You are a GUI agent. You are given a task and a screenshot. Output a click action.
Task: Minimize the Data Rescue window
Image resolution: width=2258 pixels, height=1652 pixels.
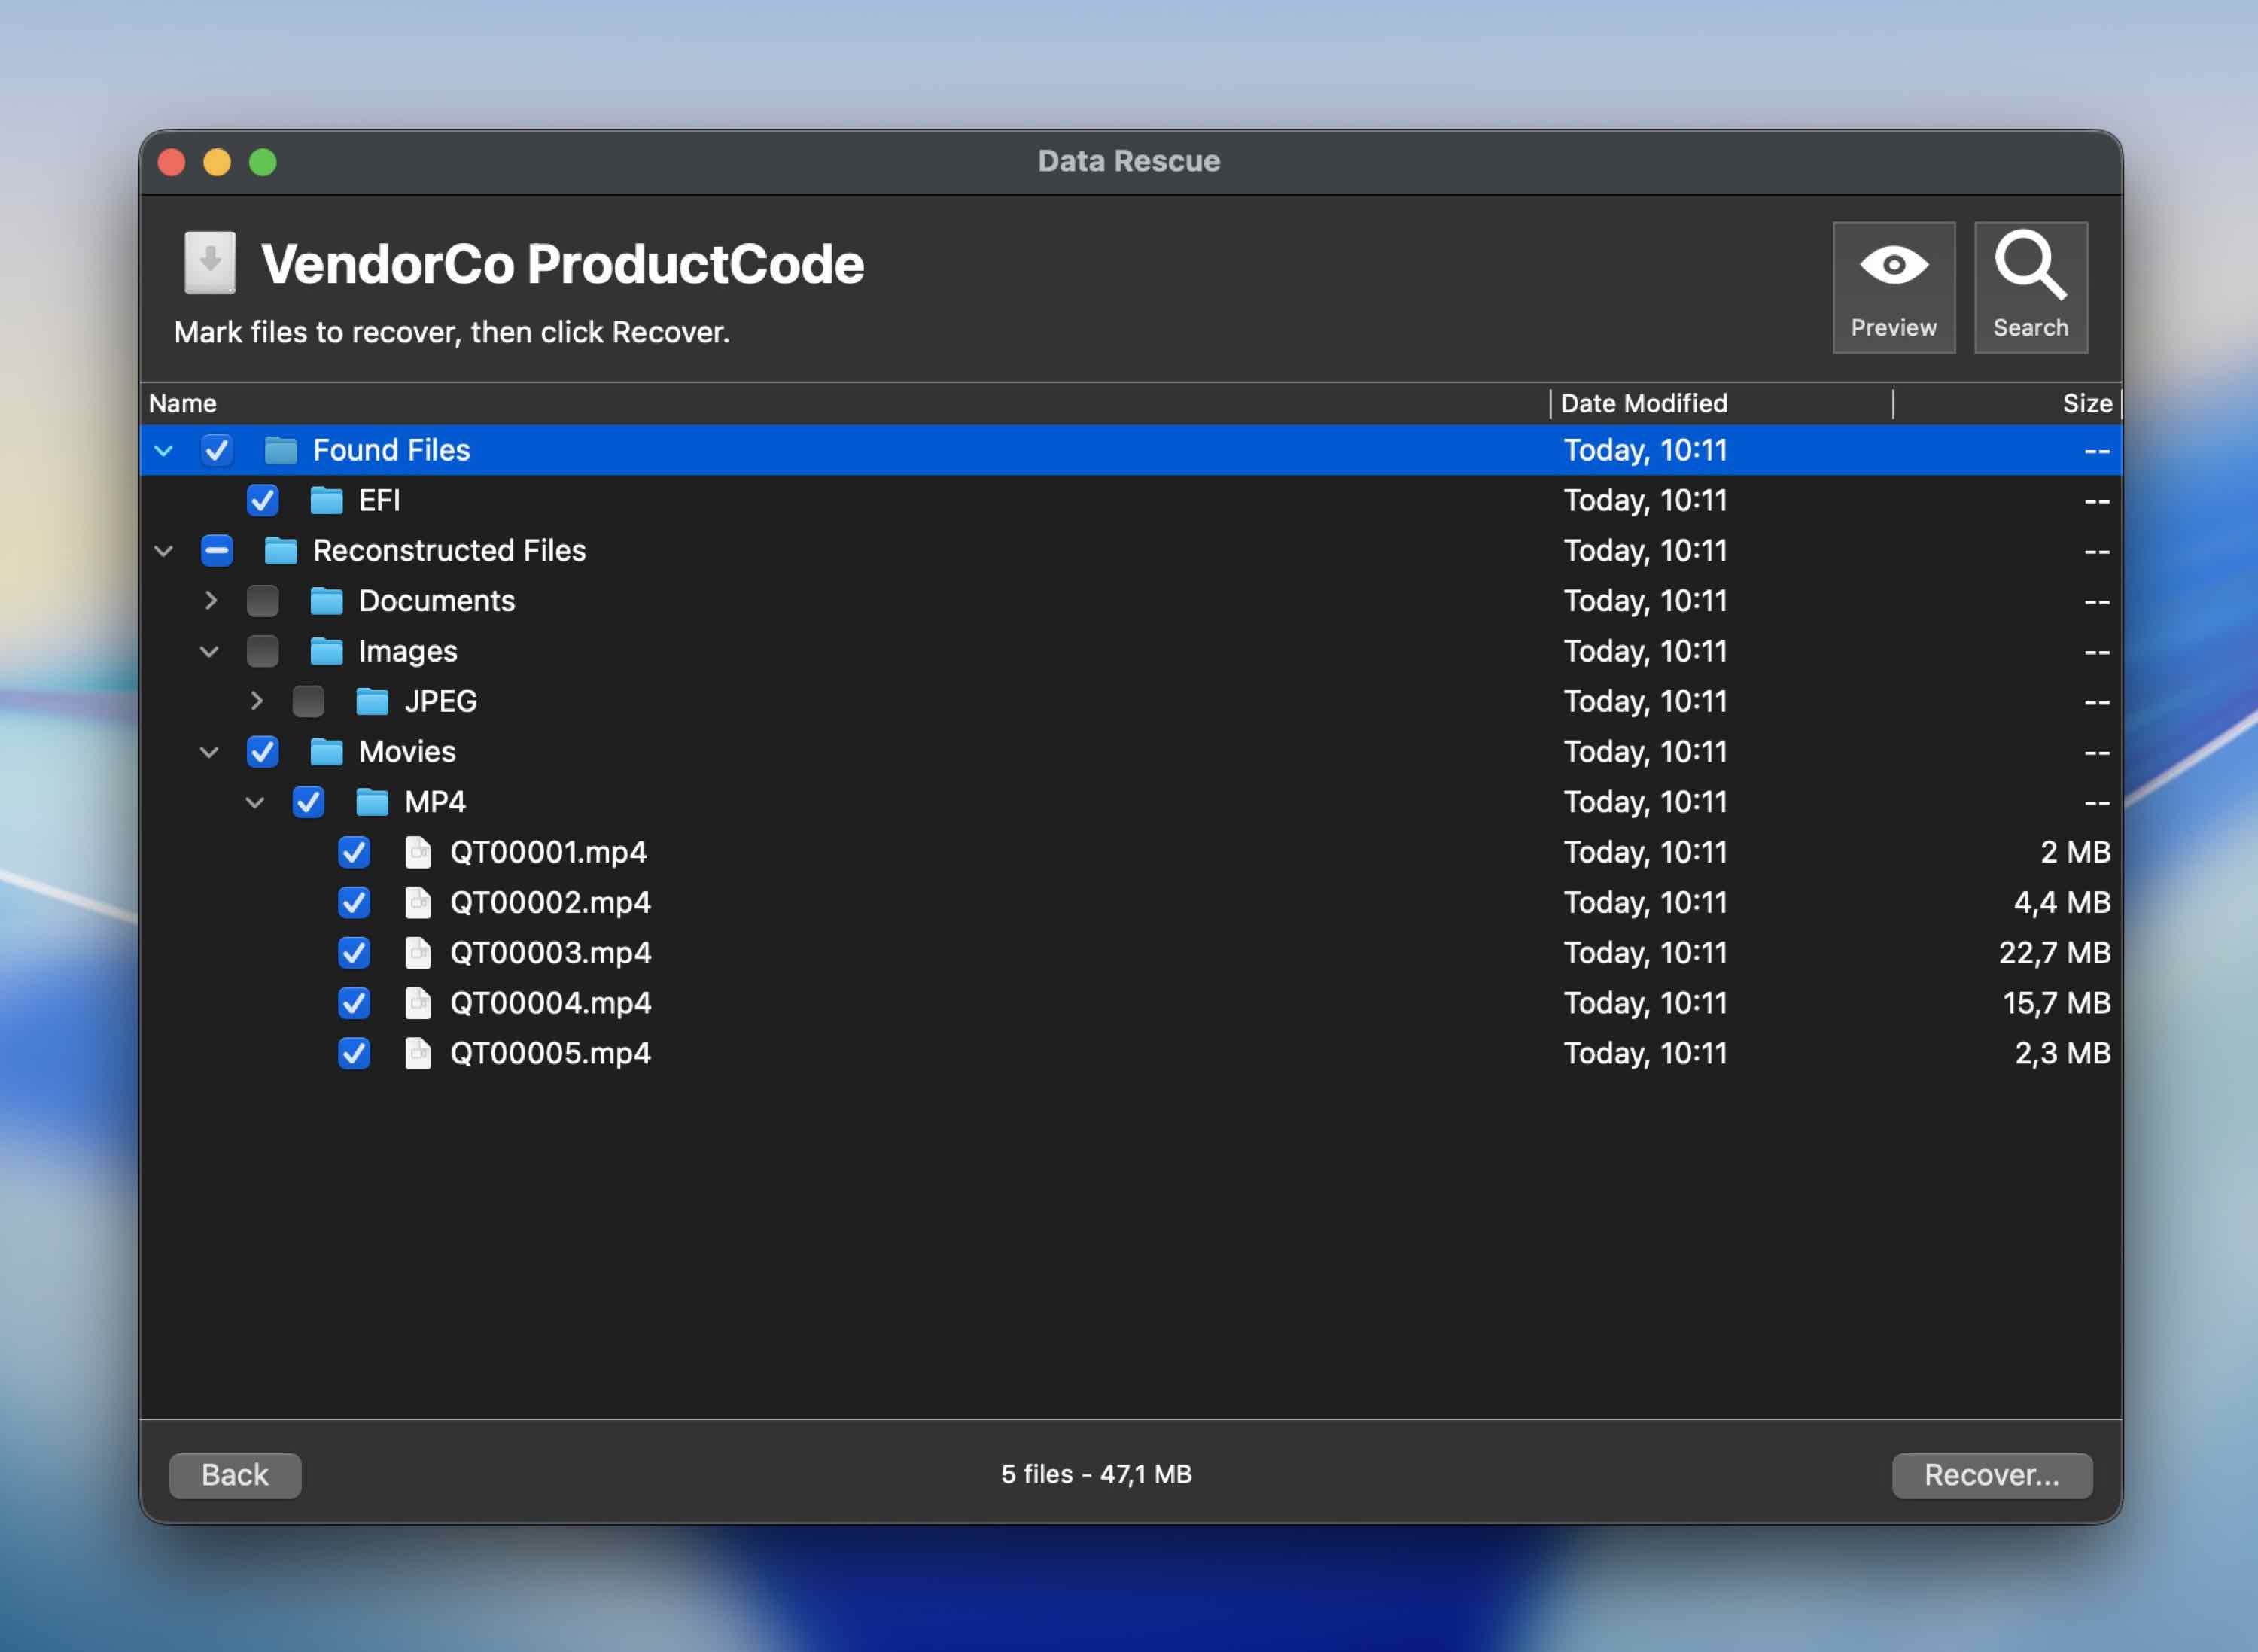[217, 162]
